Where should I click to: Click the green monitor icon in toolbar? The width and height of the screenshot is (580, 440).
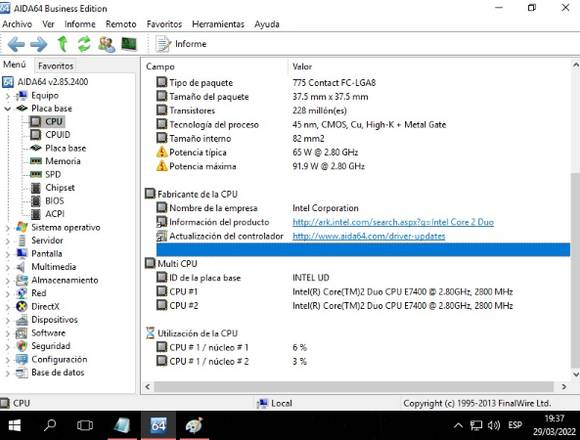[x=129, y=44]
